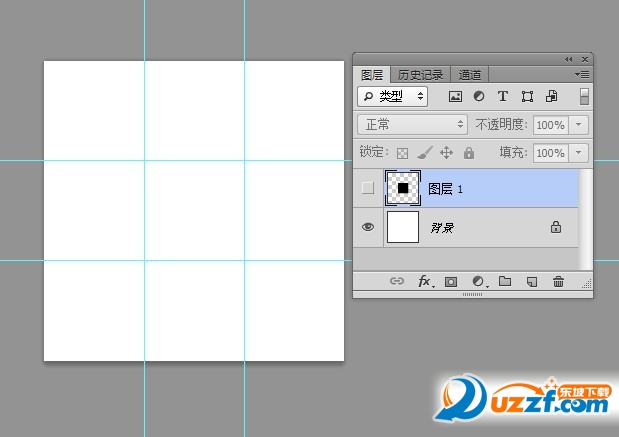619x437 pixels.
Task: Open the 类型 filter type dropdown
Action: (393, 96)
